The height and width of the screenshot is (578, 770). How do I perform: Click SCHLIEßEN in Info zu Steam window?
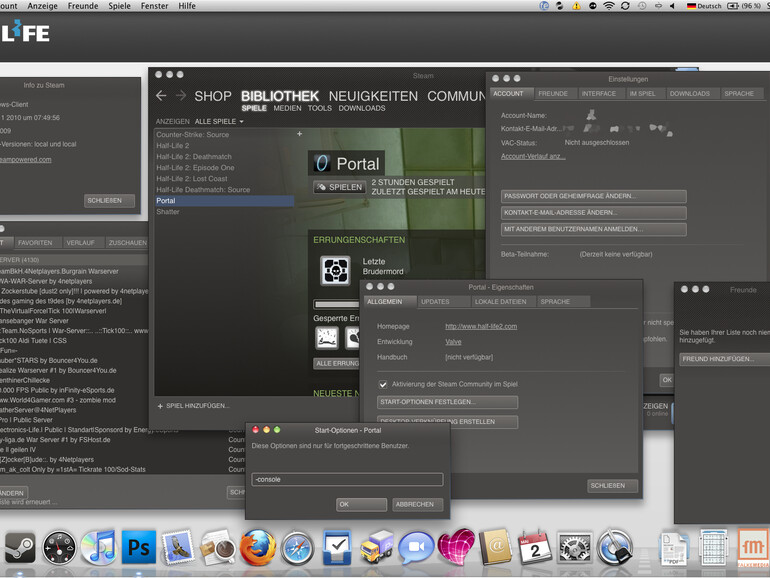[x=110, y=200]
